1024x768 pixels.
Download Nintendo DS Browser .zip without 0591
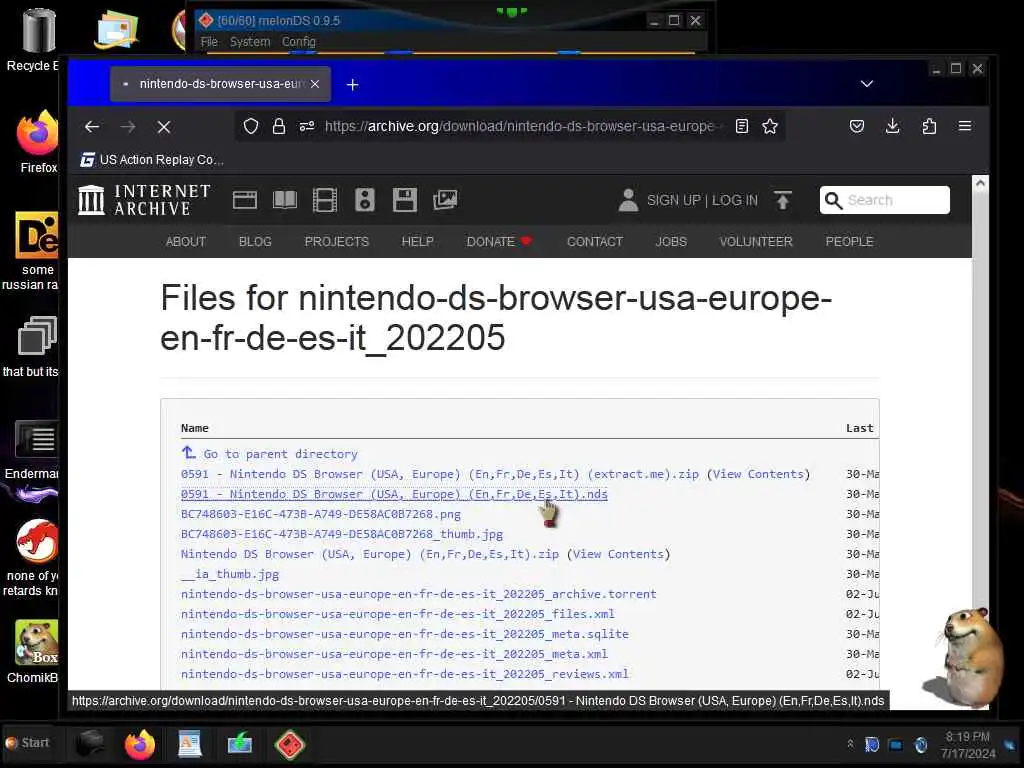[370, 554]
